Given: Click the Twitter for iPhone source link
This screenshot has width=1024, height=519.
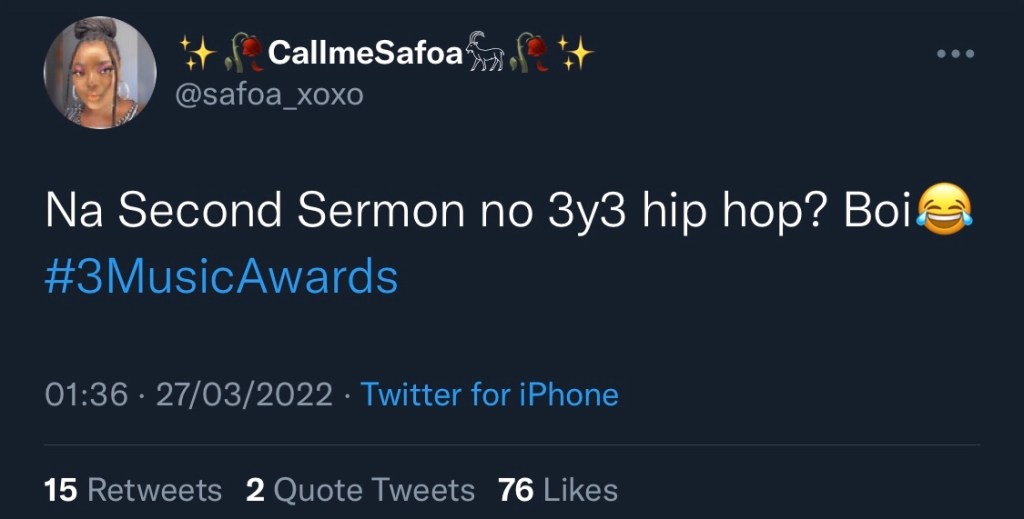Looking at the screenshot, I should pos(489,394).
